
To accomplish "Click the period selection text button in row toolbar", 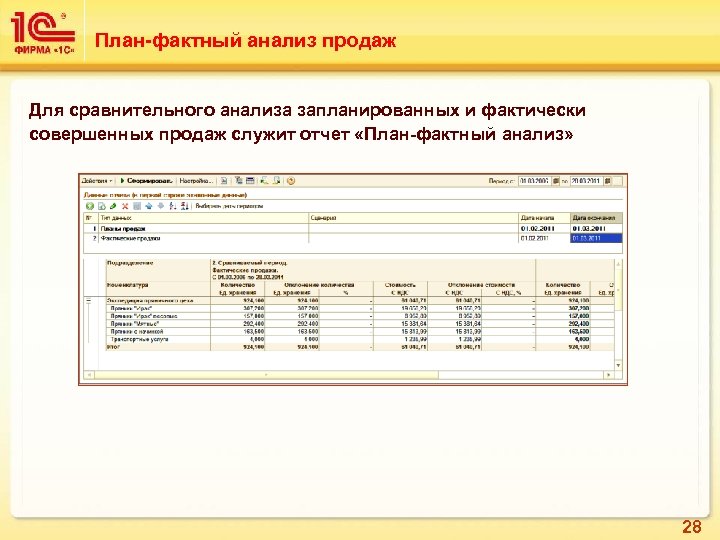I will pos(229,206).
